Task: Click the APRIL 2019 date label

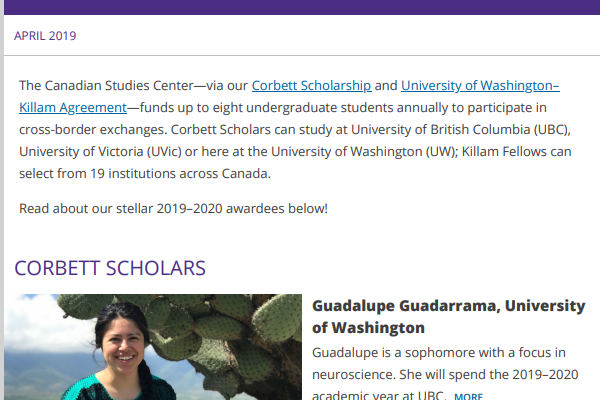Action: 45,36
